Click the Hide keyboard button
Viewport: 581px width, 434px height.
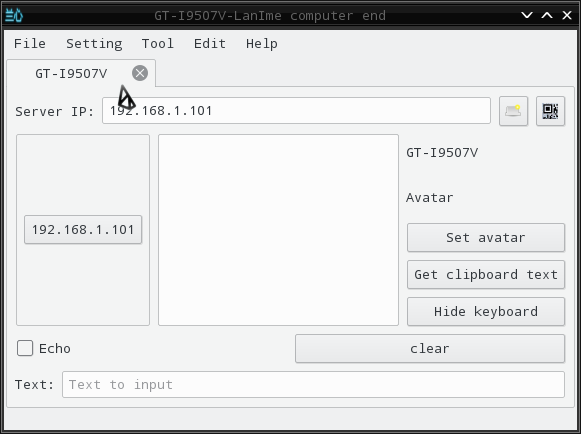[x=486, y=312]
